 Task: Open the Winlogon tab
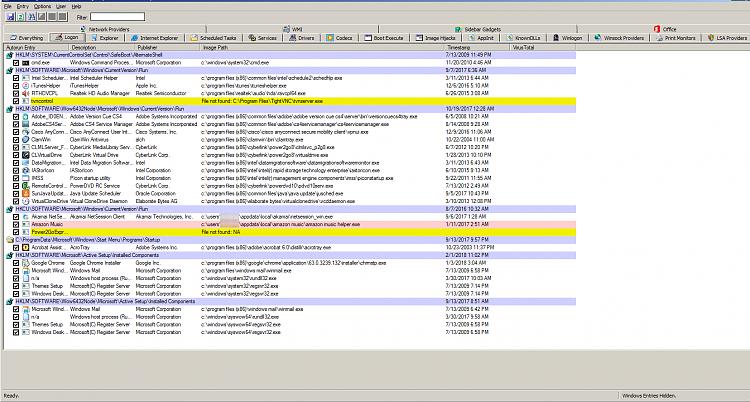click(x=567, y=38)
